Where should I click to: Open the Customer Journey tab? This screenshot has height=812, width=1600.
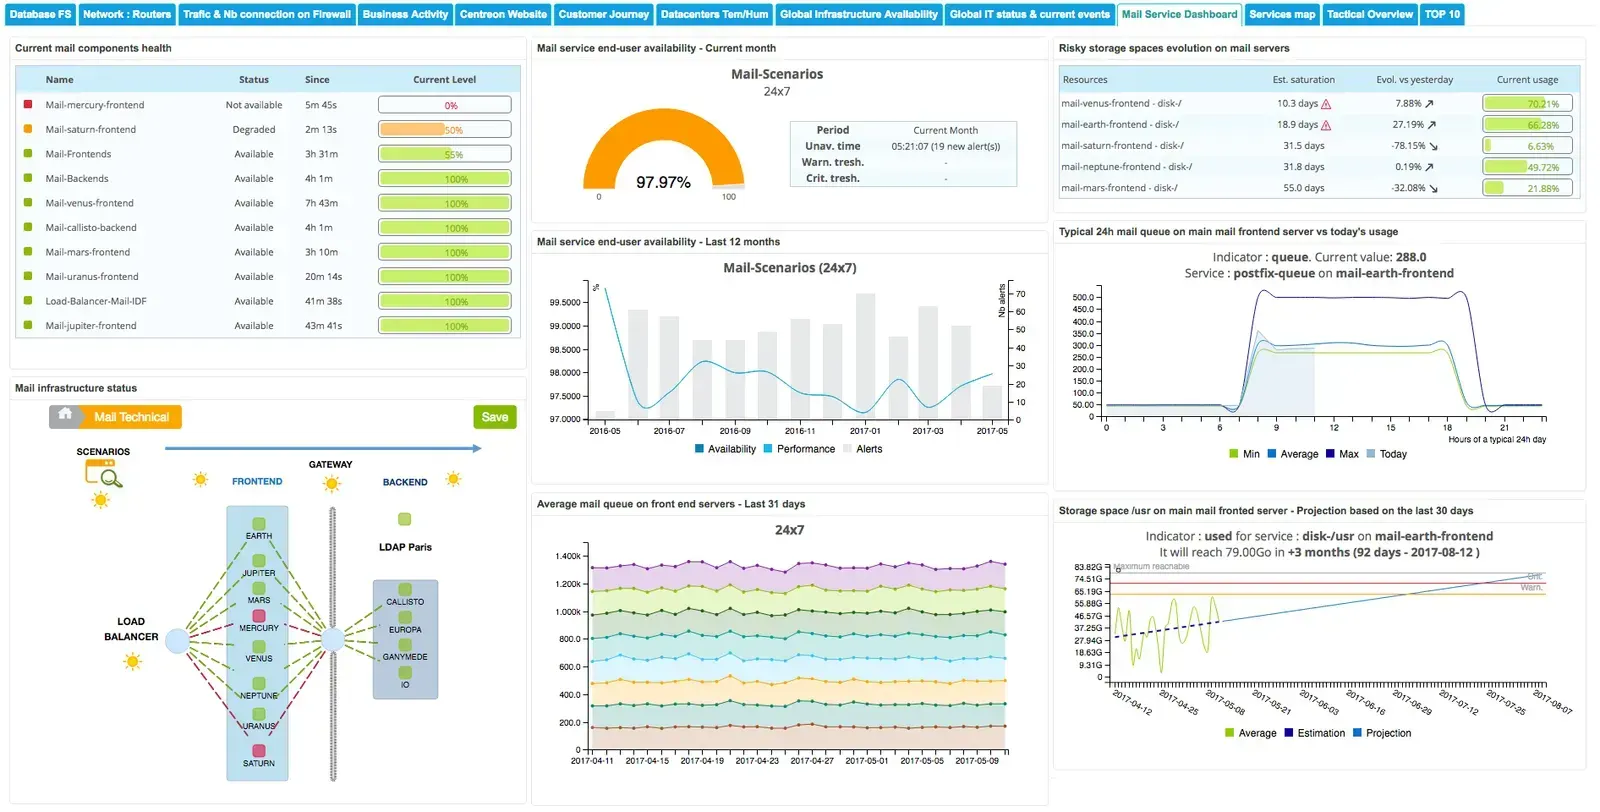pos(604,14)
